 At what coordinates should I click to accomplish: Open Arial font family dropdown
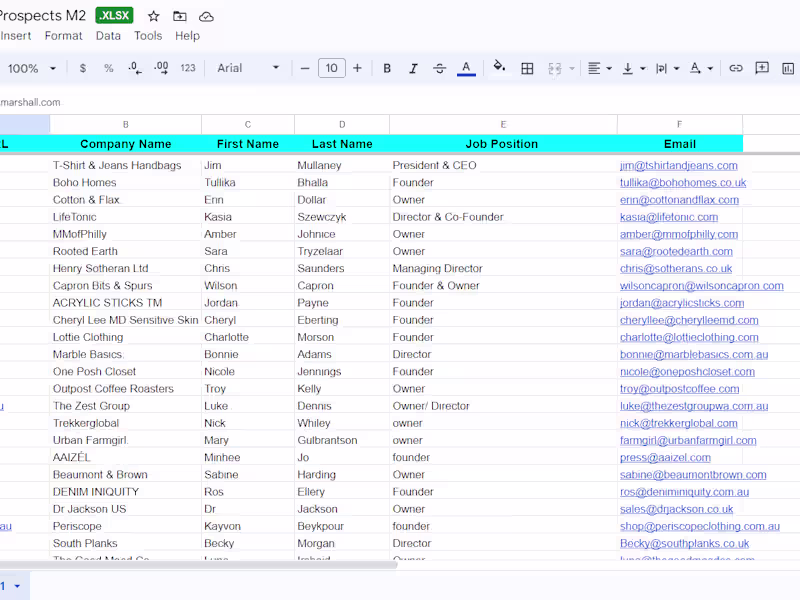click(x=248, y=68)
